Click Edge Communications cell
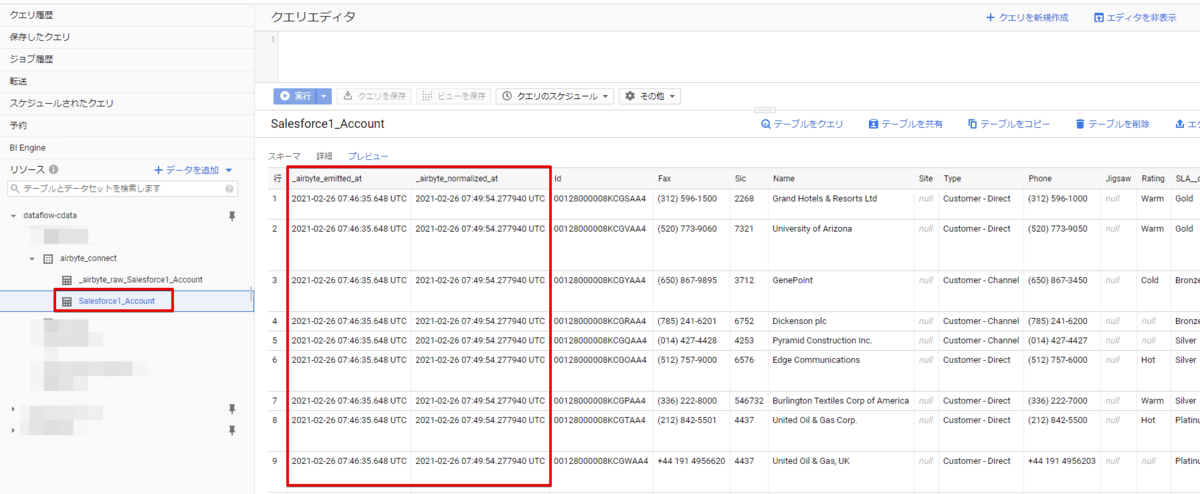1200x494 pixels. point(816,360)
